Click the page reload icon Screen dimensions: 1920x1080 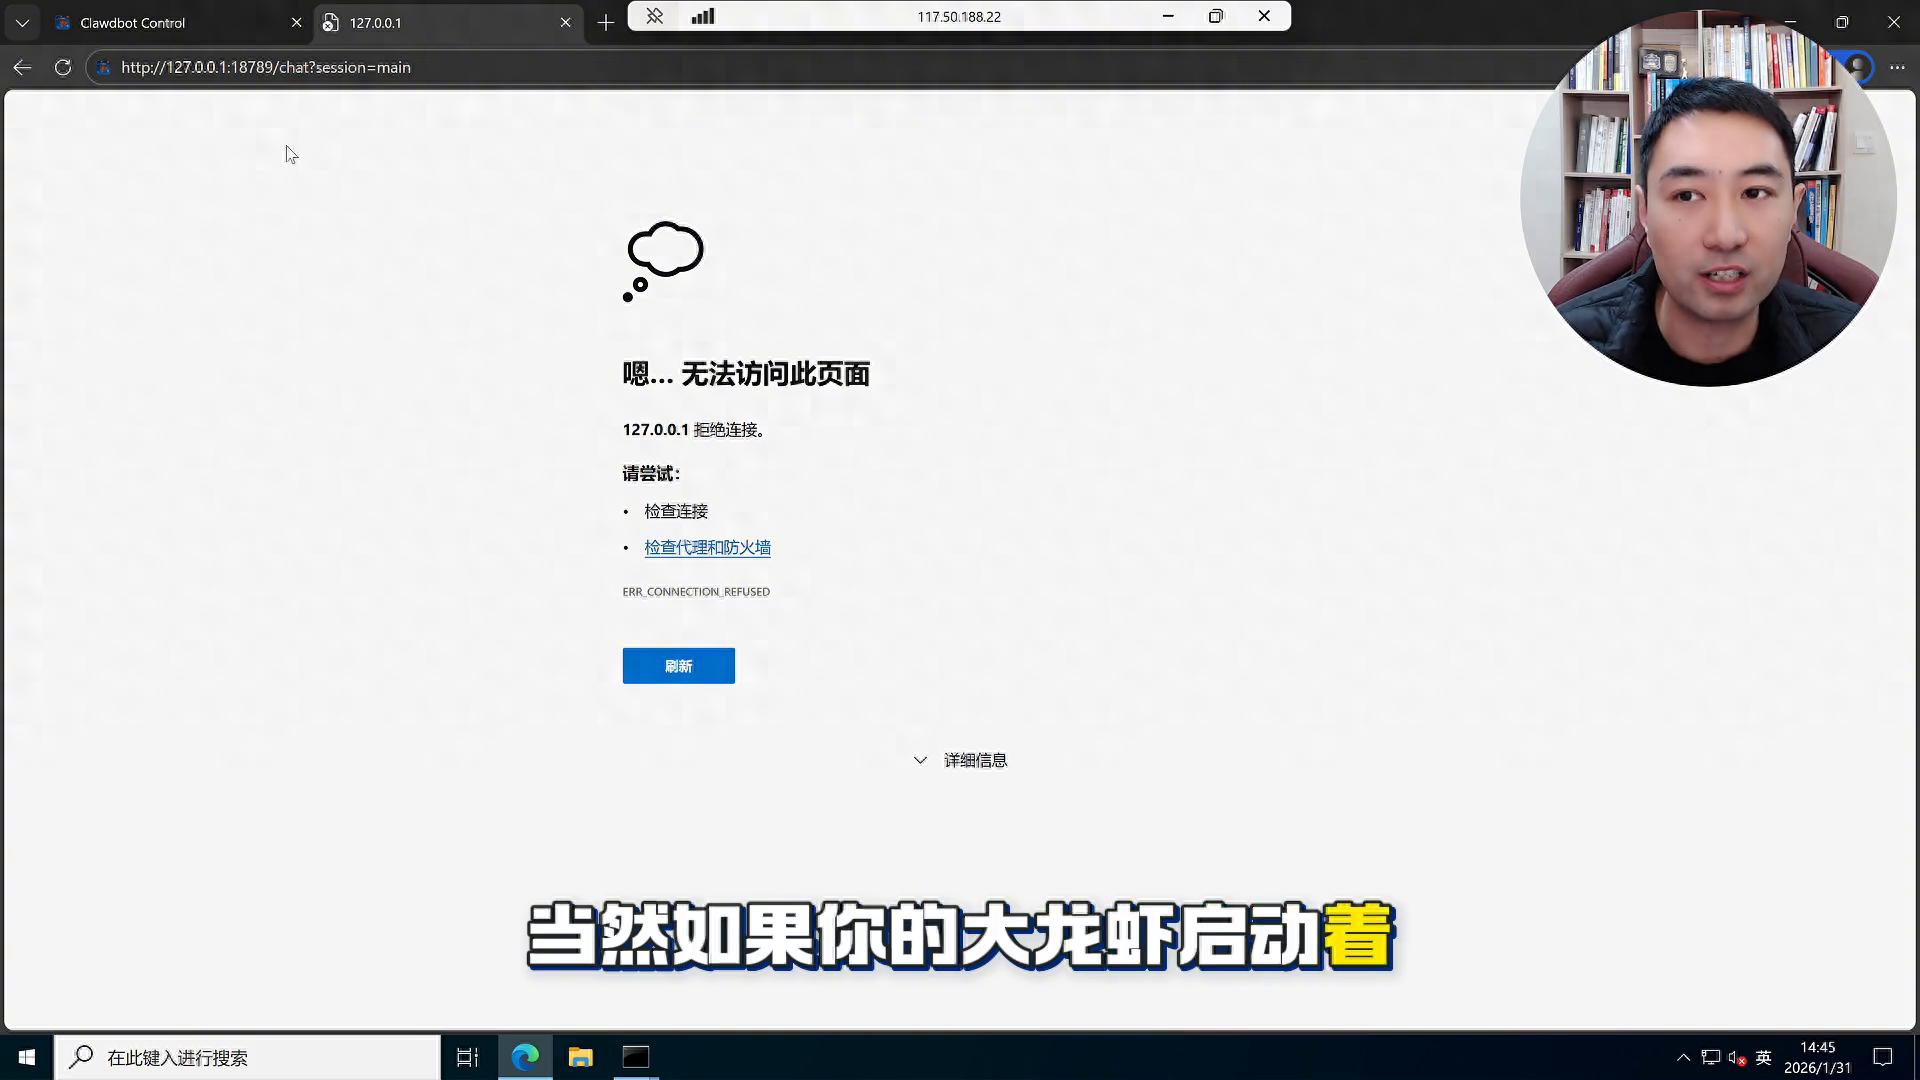pyautogui.click(x=63, y=67)
